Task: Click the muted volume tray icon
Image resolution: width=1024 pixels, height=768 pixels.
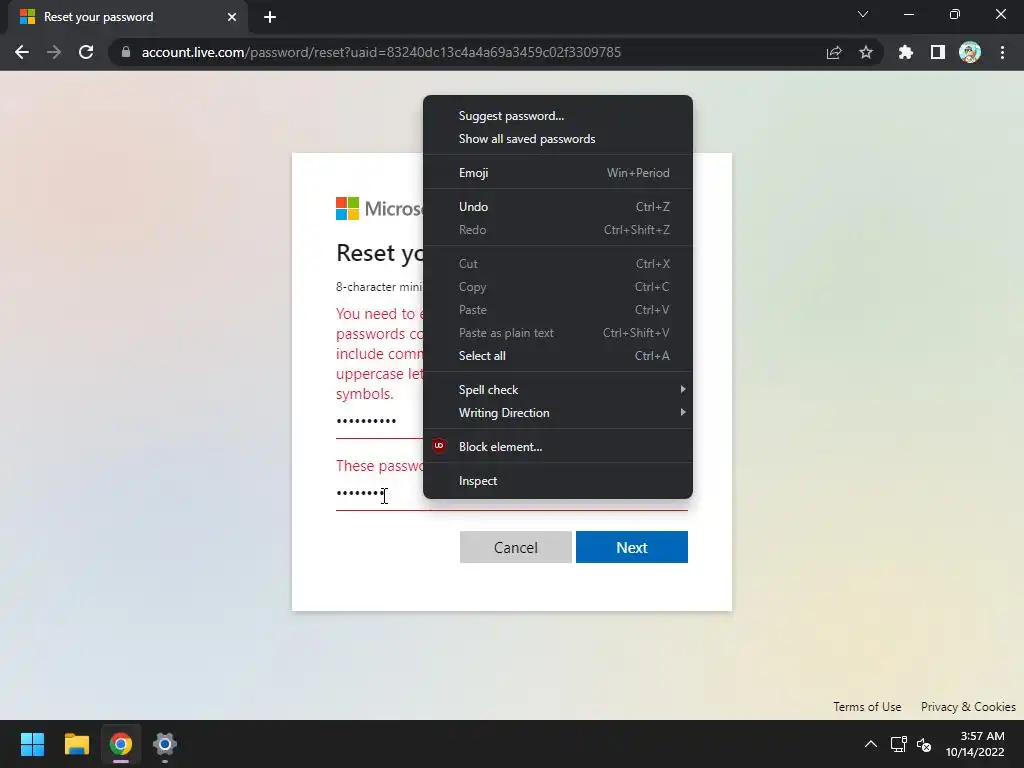Action: click(x=923, y=744)
